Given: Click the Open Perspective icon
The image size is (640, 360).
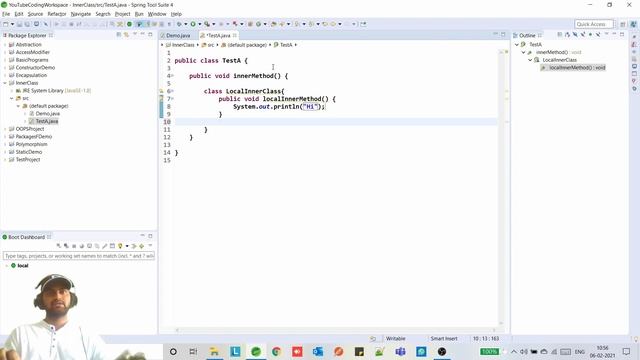Looking at the screenshot, I should click(x=623, y=24).
